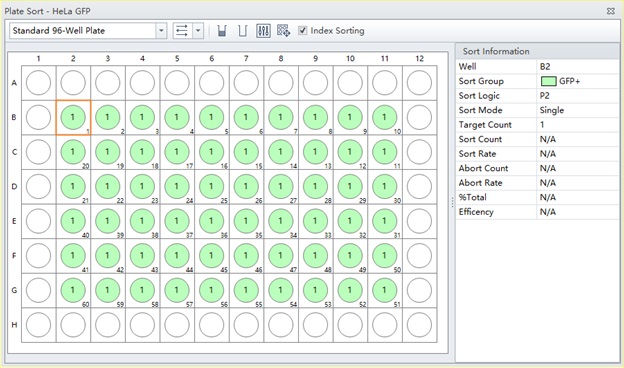This screenshot has width=624, height=368.
Task: Click the empty tube icon in toolbar
Action: pyautogui.click(x=242, y=31)
